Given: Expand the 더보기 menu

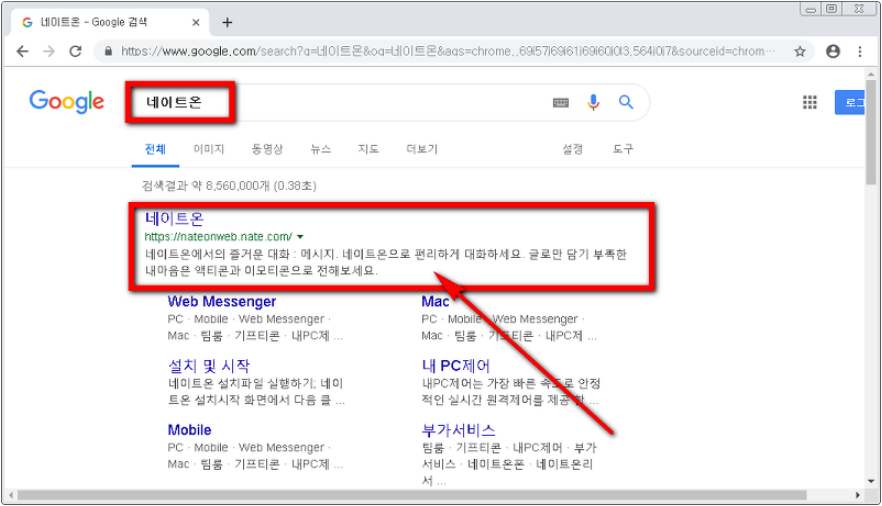Looking at the screenshot, I should click(x=422, y=150).
